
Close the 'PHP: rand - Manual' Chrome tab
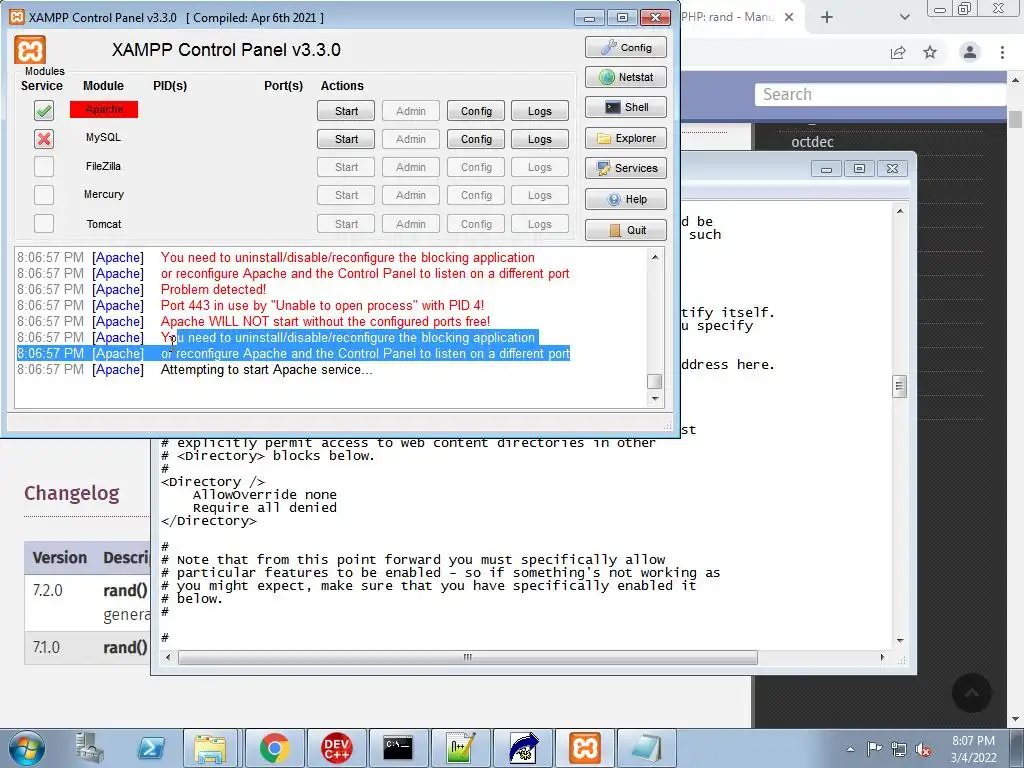[x=789, y=17]
